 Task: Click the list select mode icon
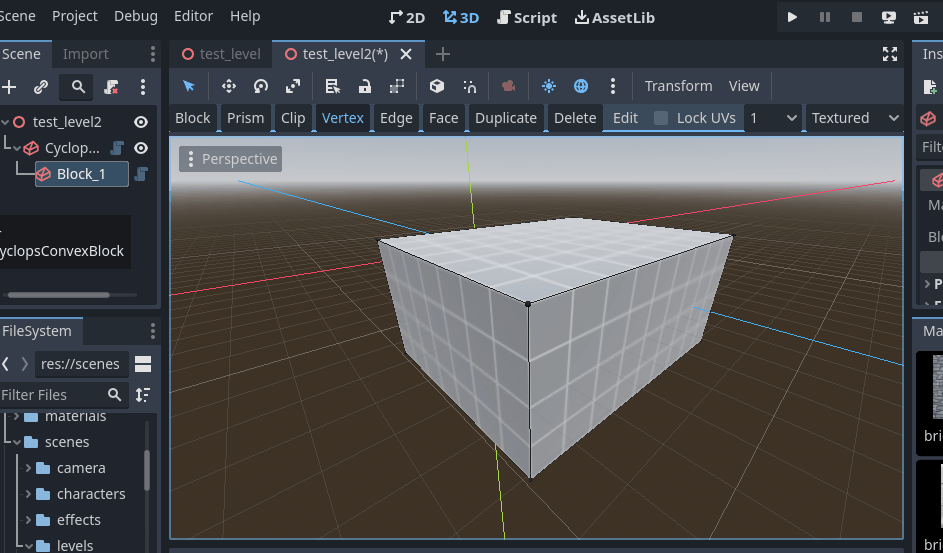click(x=333, y=86)
